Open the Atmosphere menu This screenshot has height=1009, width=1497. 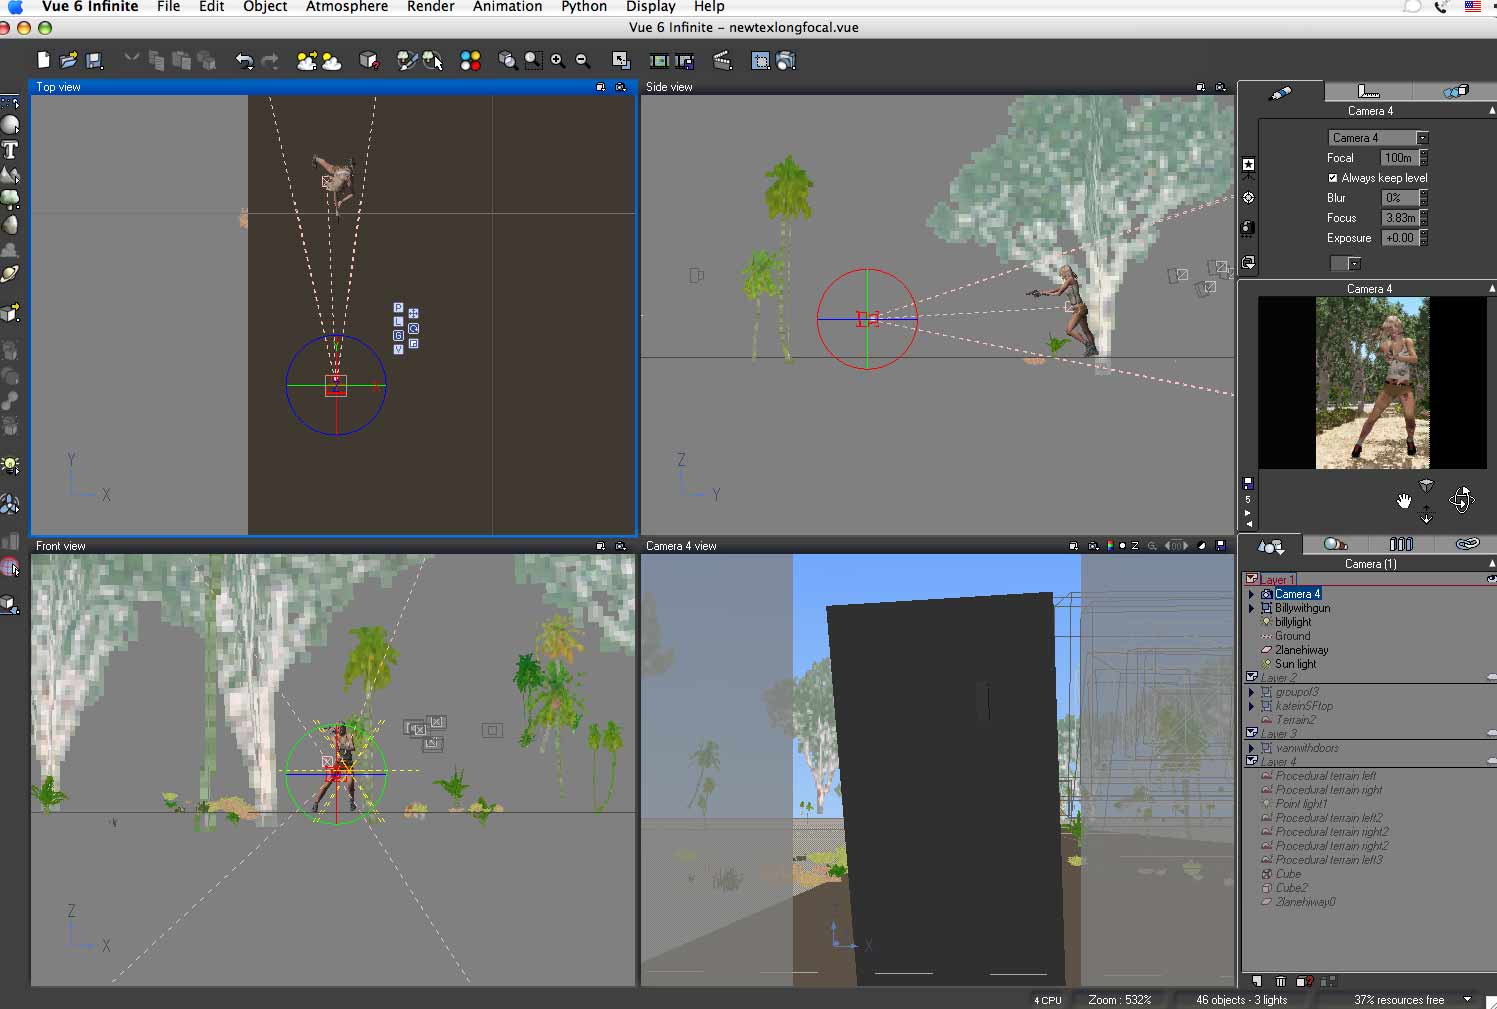pos(346,7)
